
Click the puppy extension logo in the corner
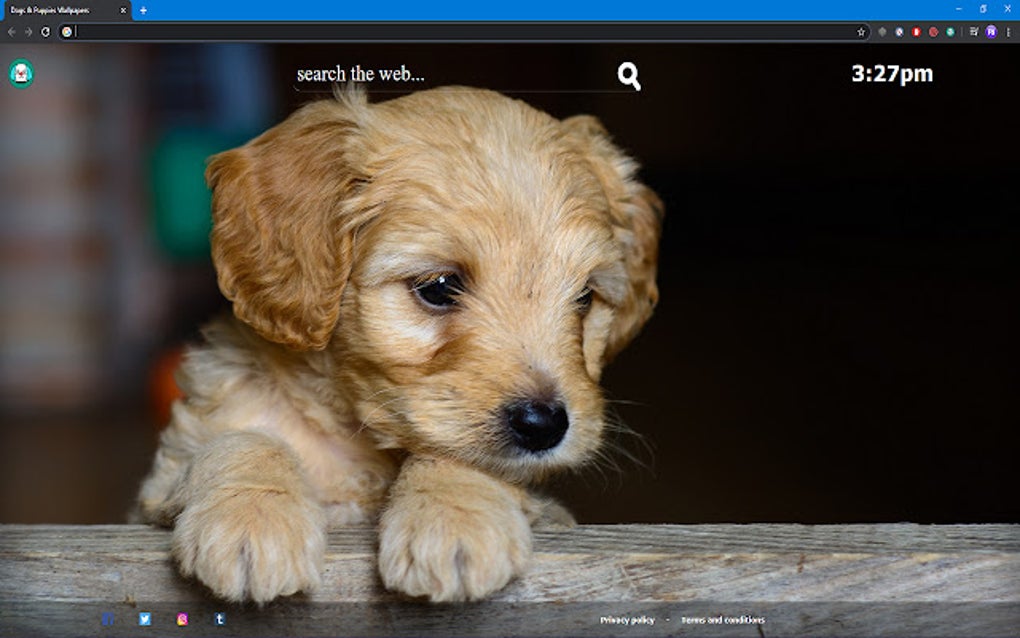click(x=20, y=73)
